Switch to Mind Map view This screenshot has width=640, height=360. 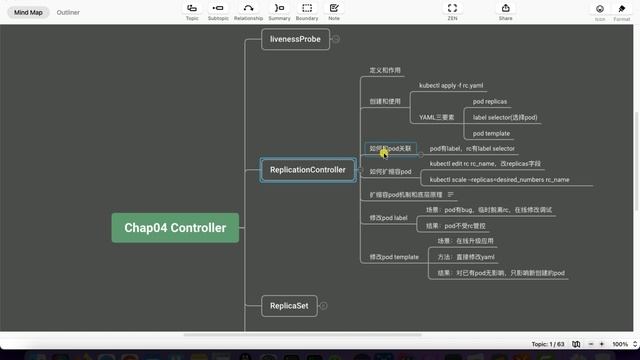point(28,12)
